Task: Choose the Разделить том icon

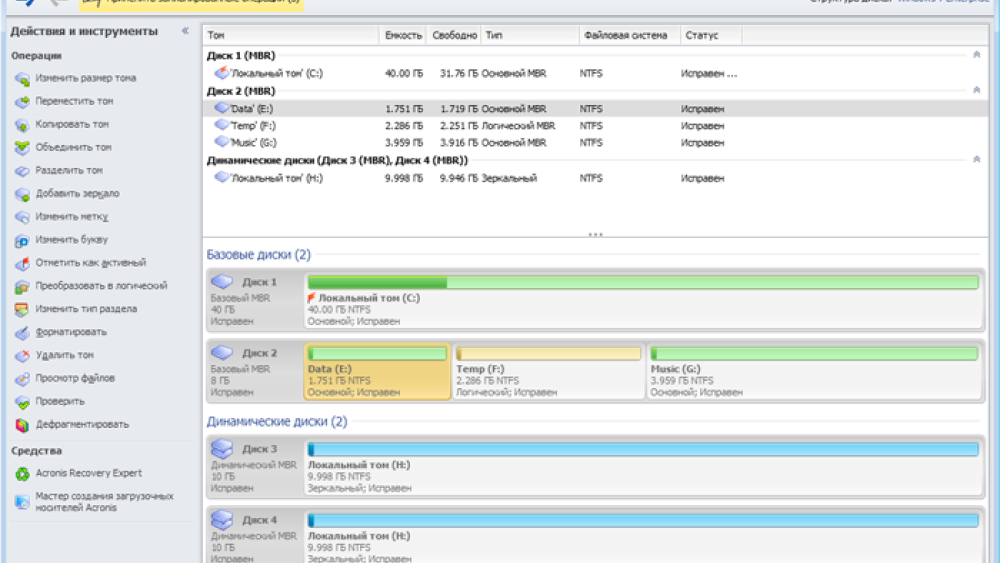Action: pos(22,171)
